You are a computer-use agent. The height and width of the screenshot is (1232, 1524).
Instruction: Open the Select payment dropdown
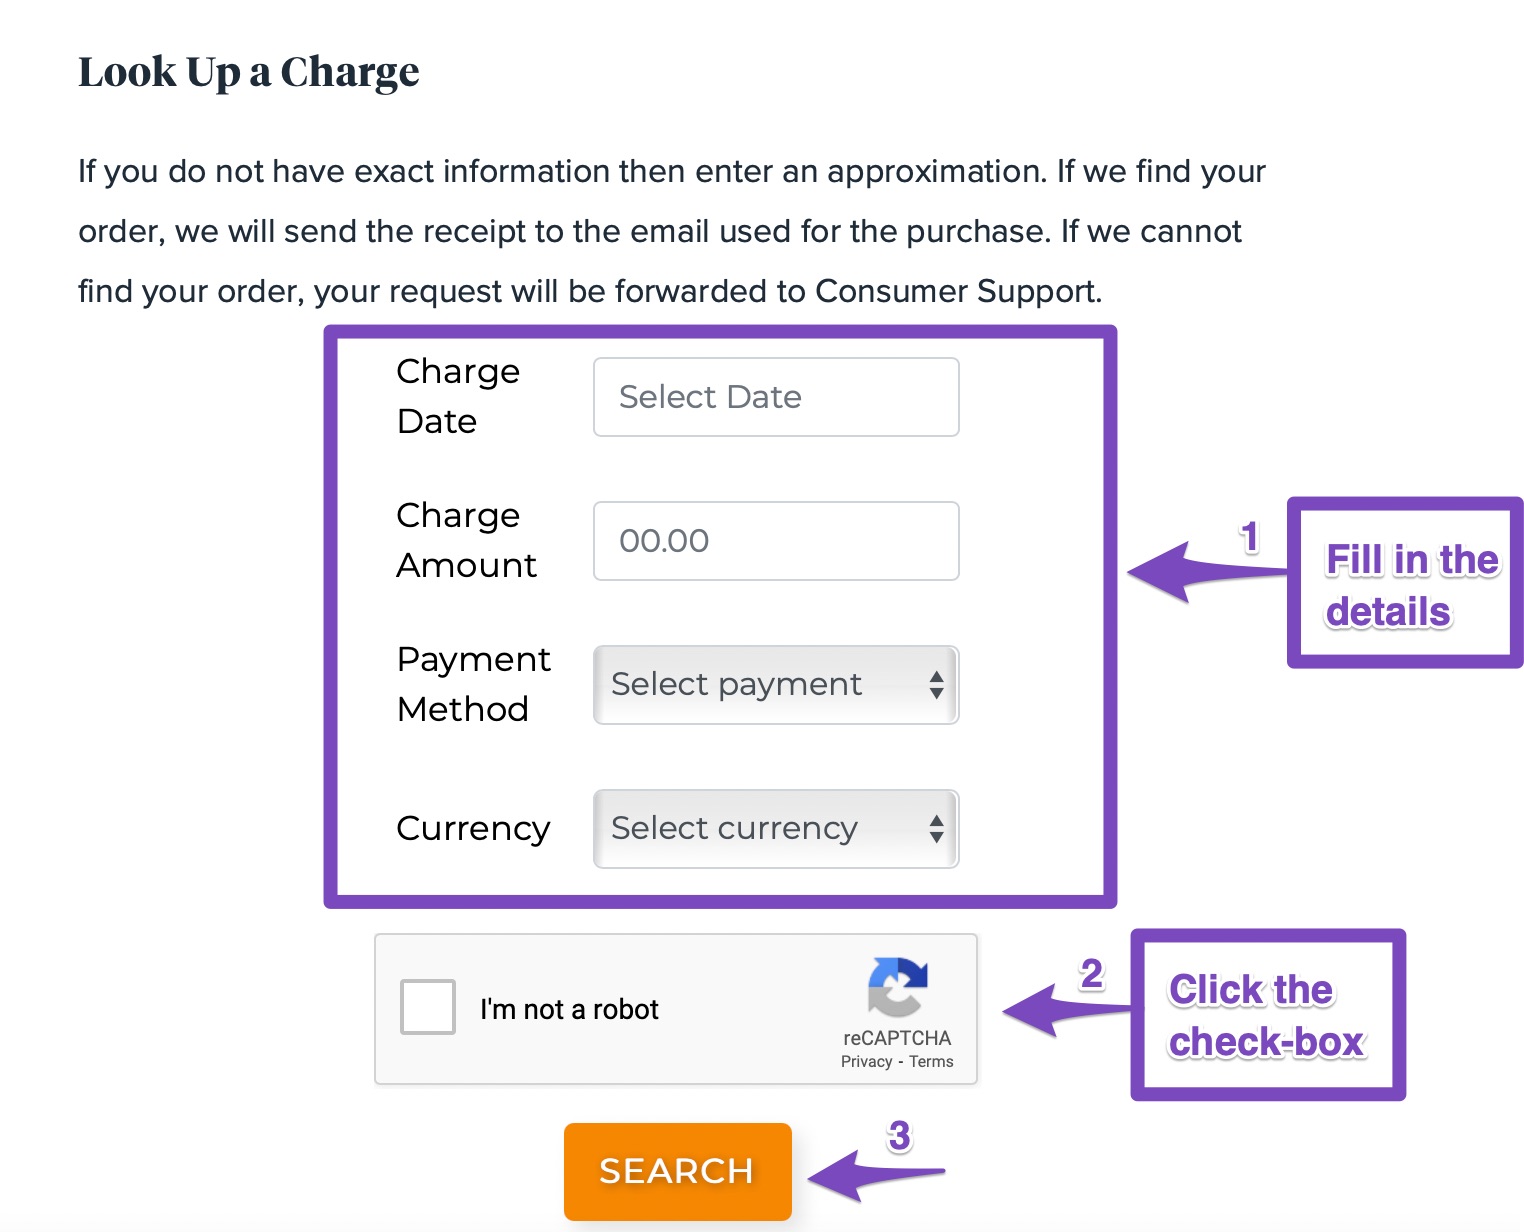pos(776,685)
